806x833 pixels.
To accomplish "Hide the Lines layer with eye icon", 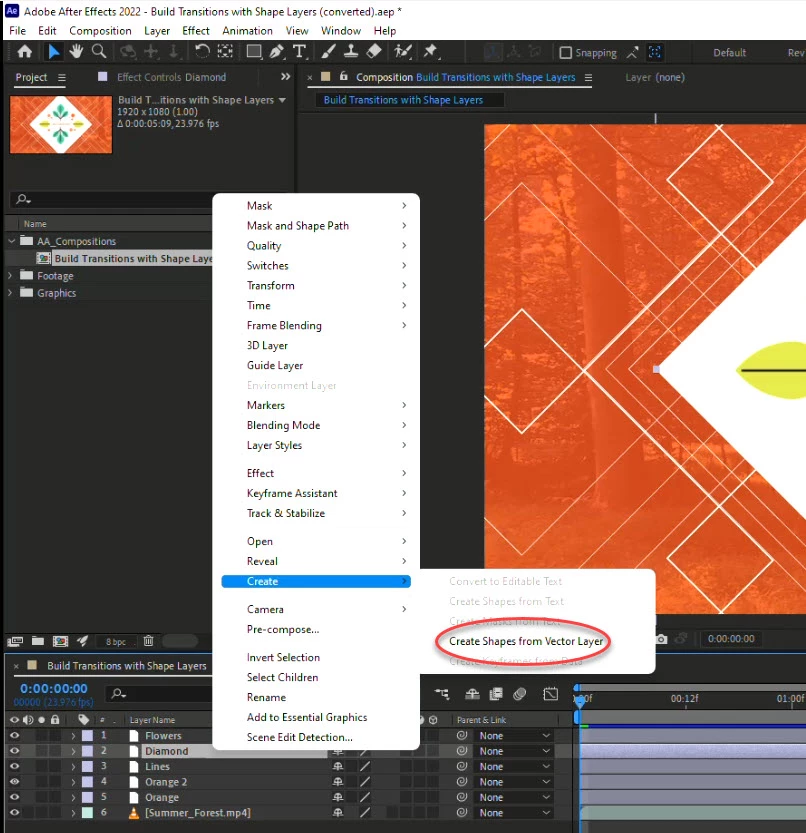I will point(14,767).
